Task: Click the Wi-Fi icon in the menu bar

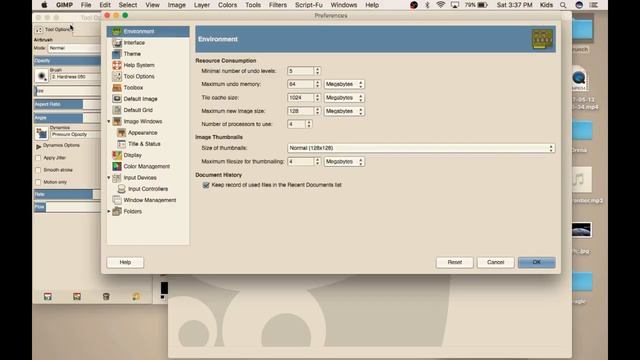Action: tap(440, 5)
